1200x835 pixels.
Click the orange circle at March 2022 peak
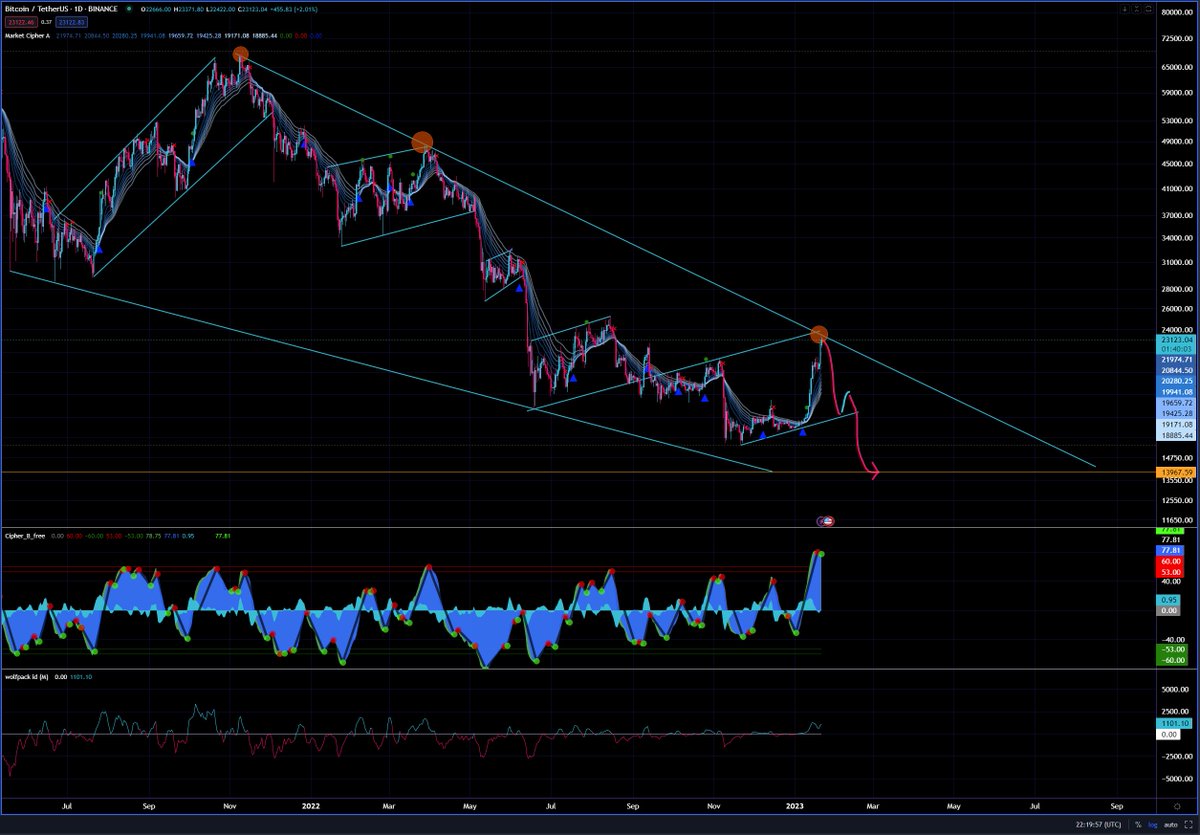click(422, 142)
